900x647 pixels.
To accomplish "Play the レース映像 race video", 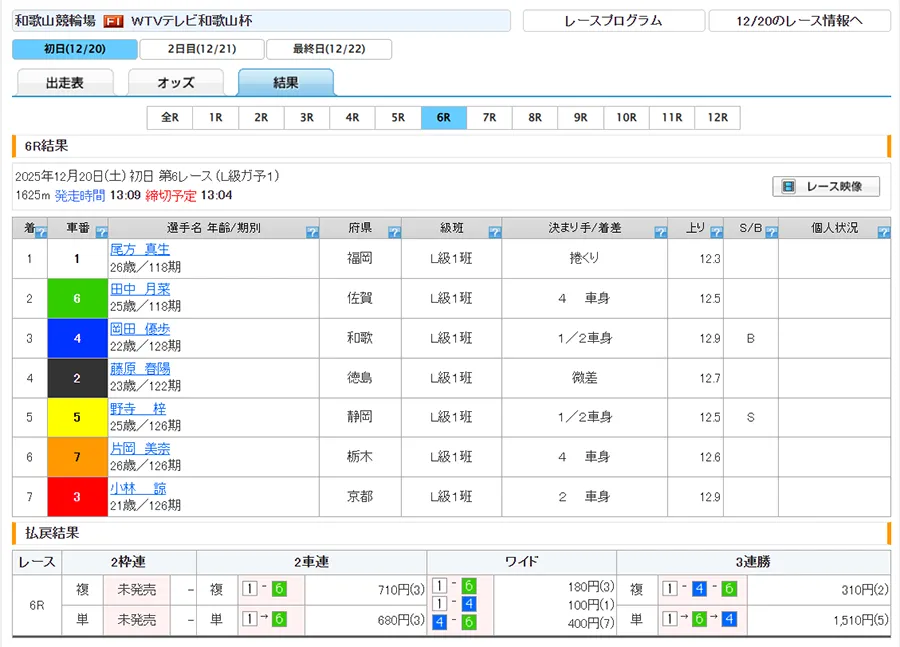I will pyautogui.click(x=826, y=187).
